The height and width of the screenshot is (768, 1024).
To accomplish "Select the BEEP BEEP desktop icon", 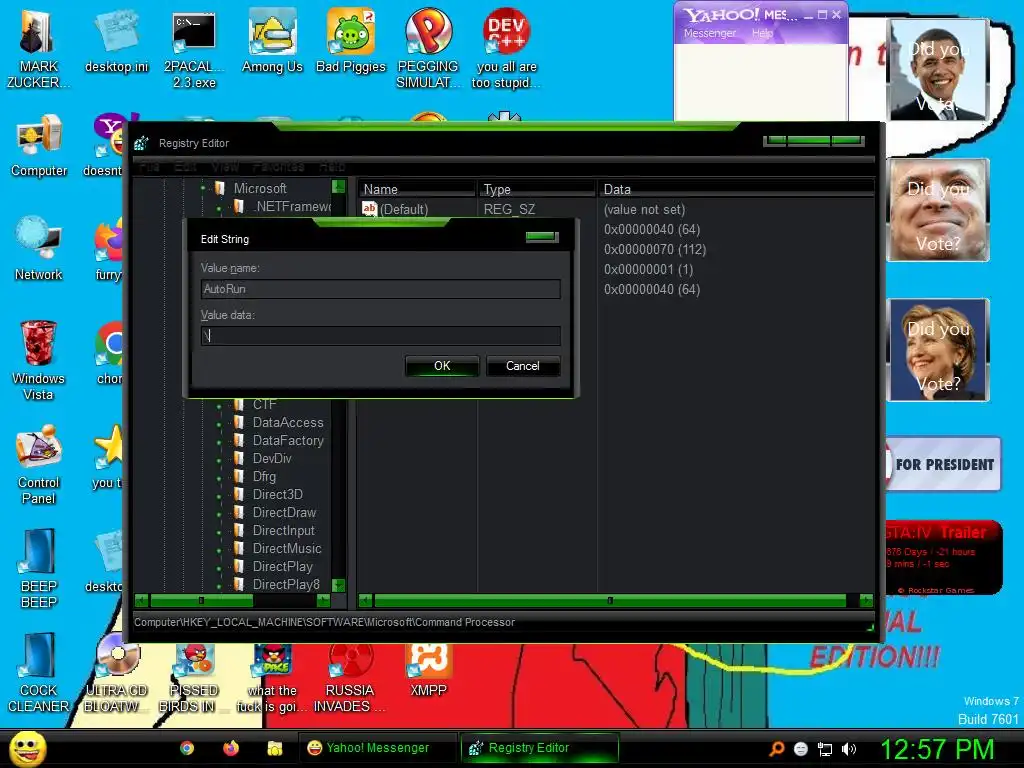I will pos(39,568).
